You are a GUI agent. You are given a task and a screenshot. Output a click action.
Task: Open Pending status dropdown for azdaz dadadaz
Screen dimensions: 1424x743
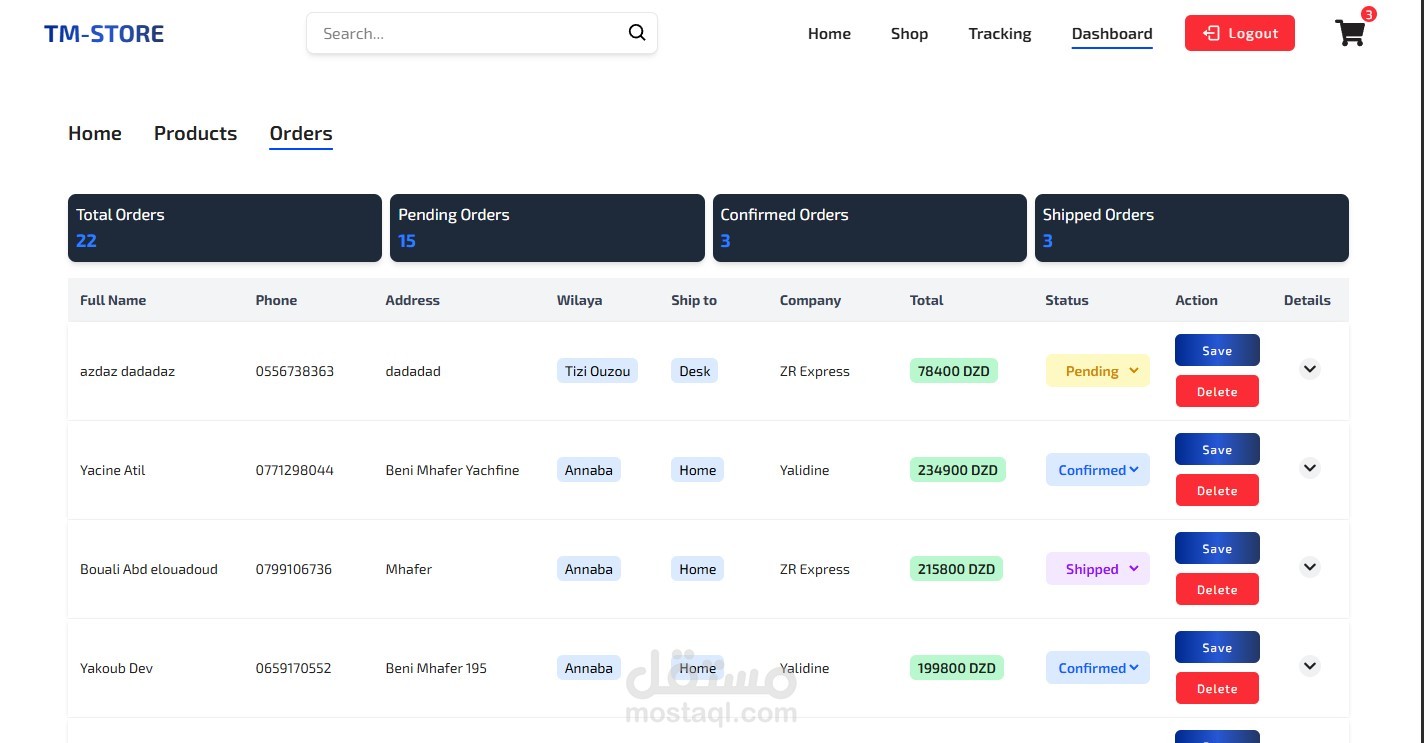(1098, 371)
